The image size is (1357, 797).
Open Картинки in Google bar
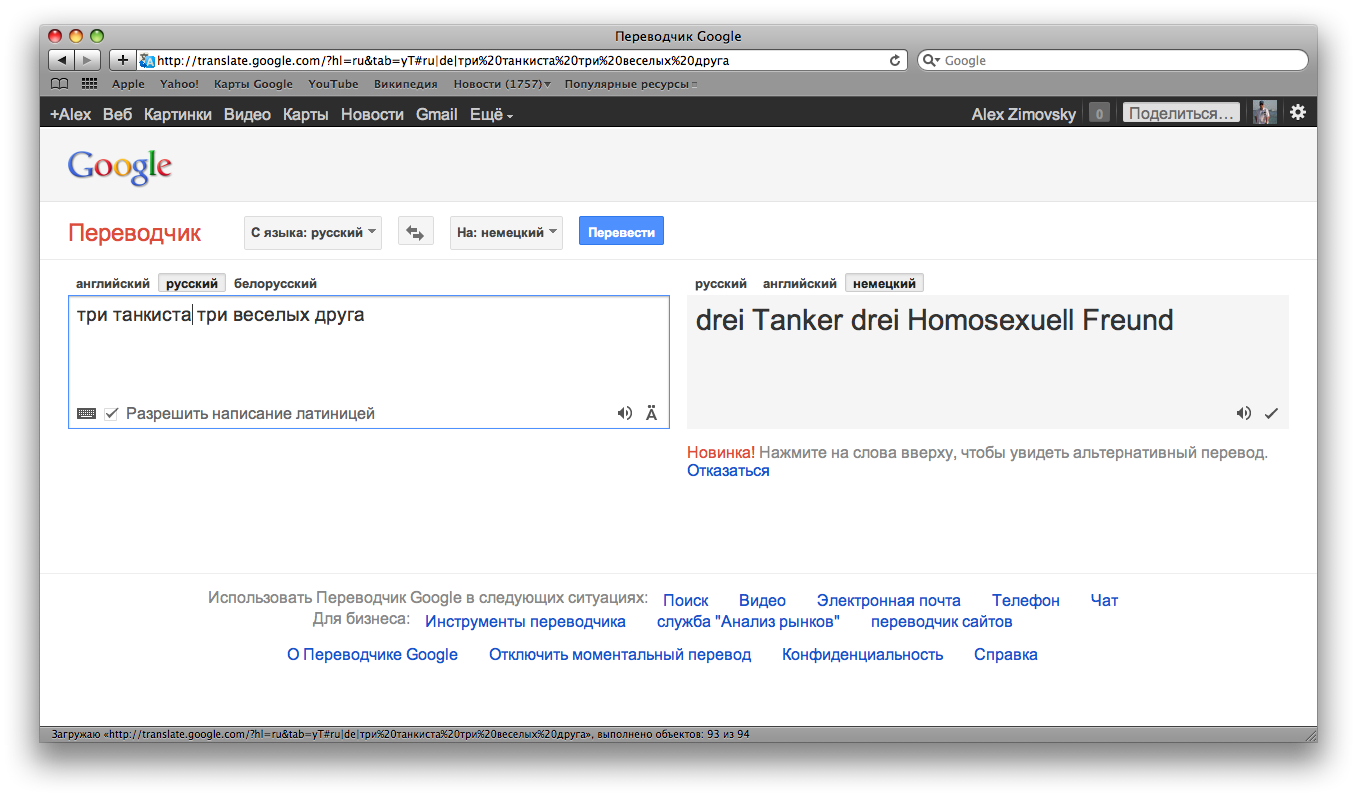pos(178,114)
